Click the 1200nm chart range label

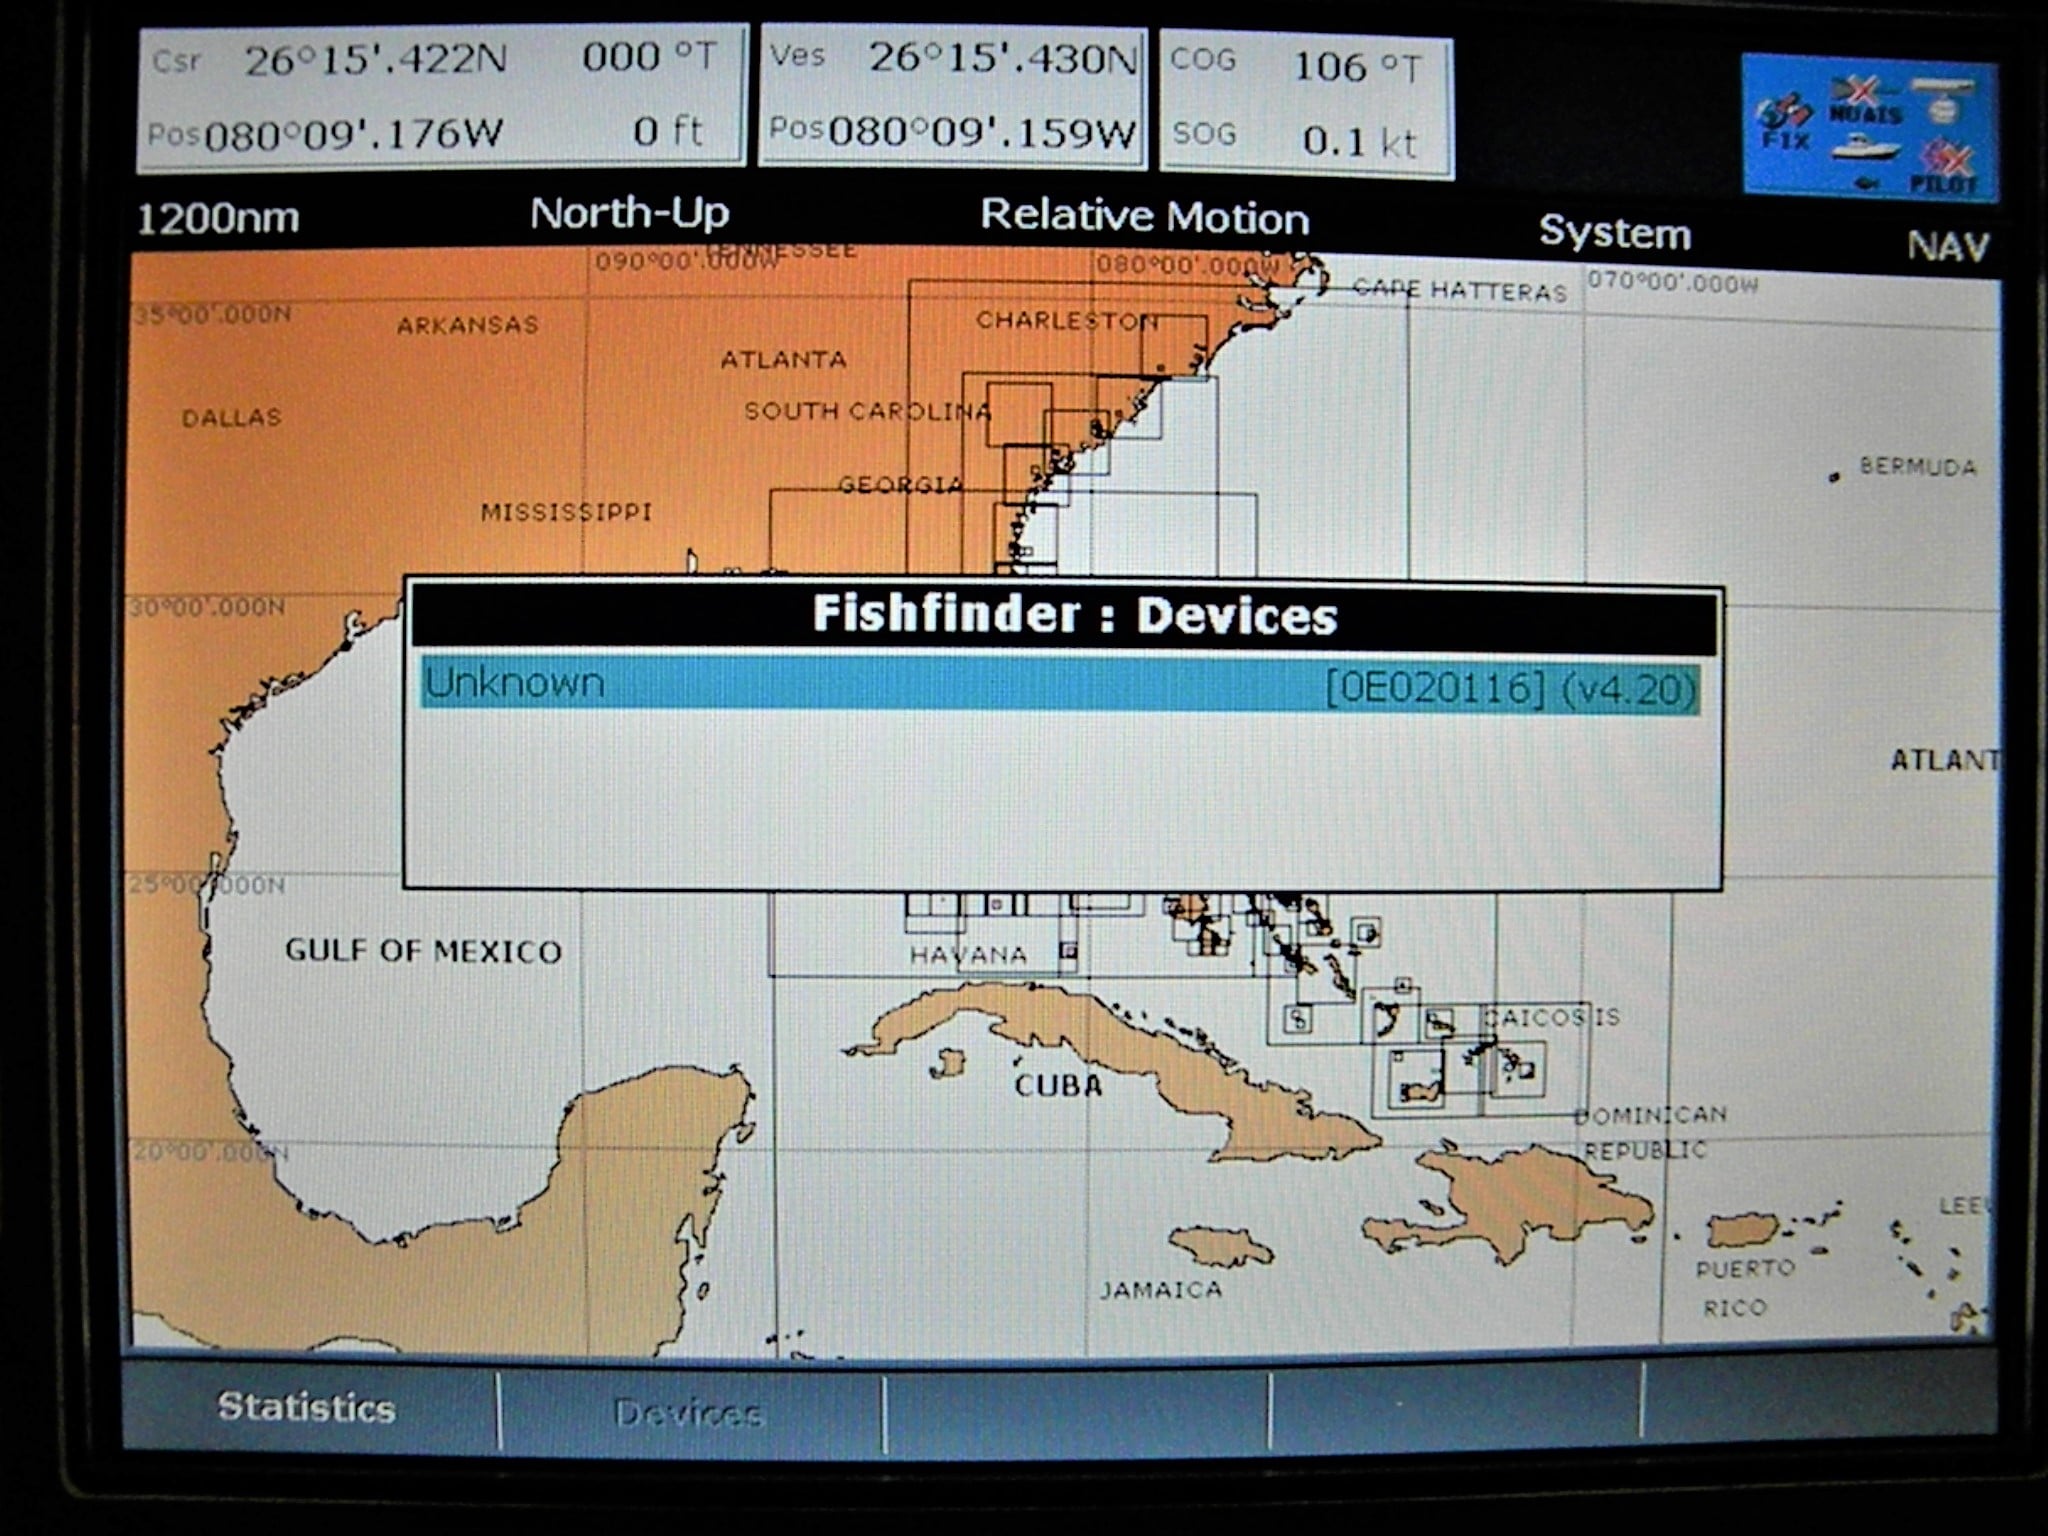[218, 218]
